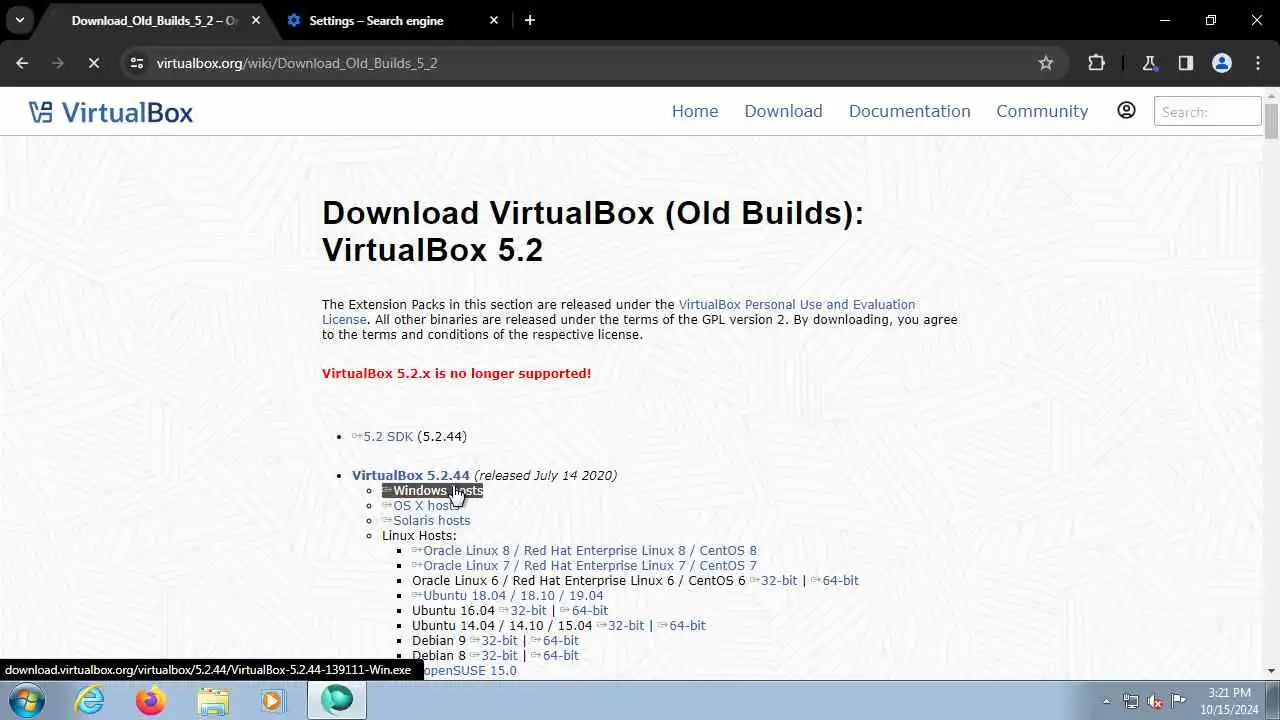Click the scrollbar down arrow

1271,671
